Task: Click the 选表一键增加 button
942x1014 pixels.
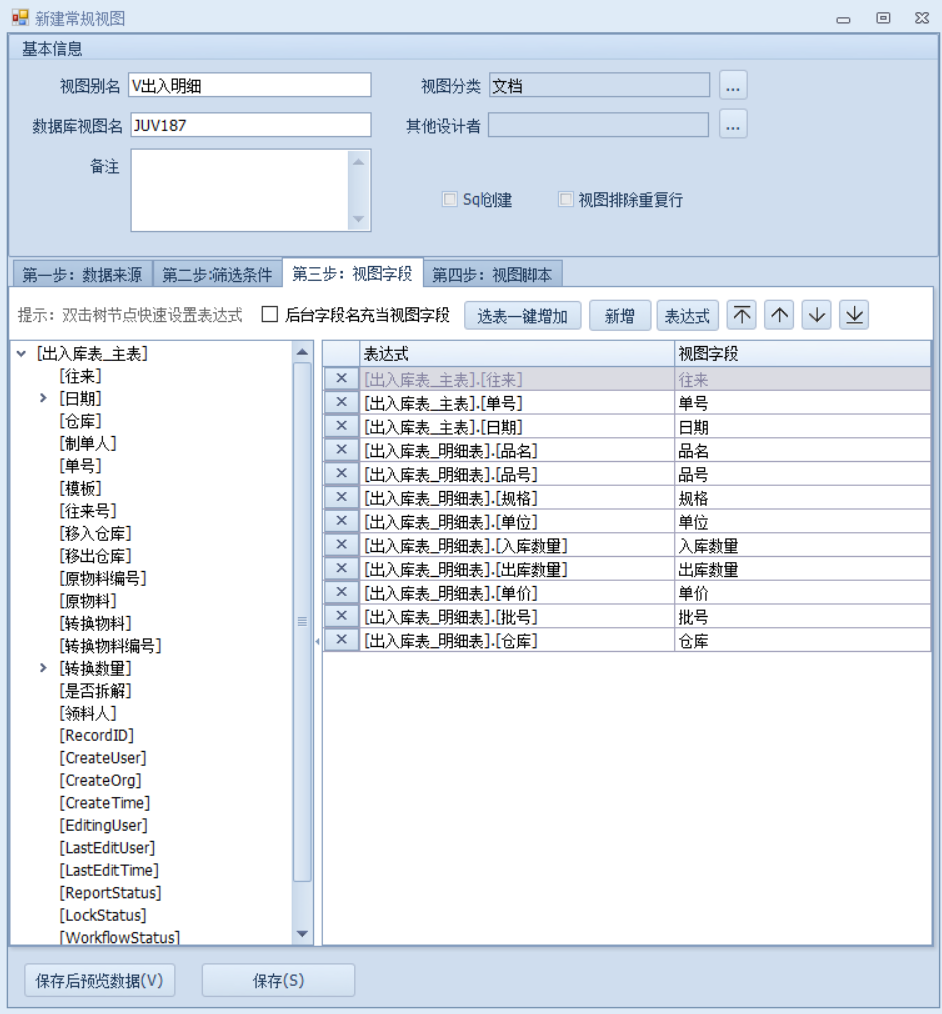Action: pyautogui.click(x=522, y=316)
